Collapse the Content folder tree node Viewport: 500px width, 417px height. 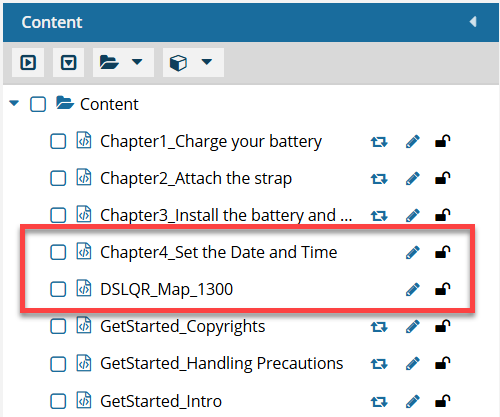(14, 103)
